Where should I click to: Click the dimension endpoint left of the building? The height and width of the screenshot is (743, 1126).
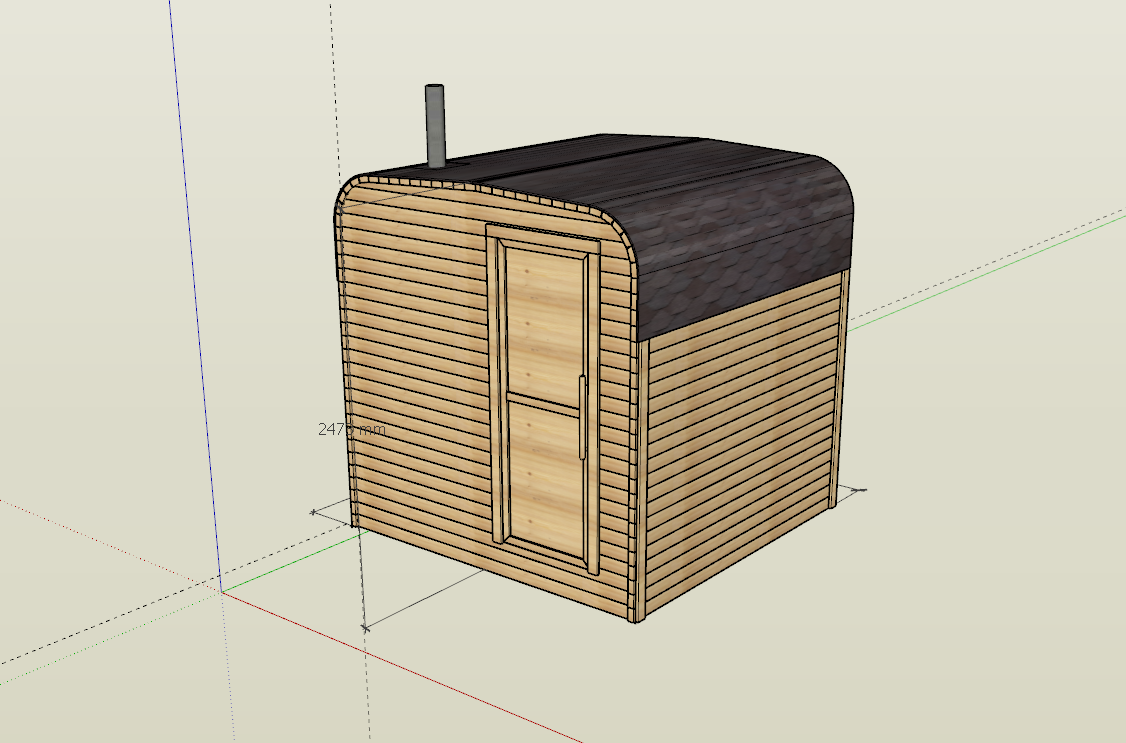click(x=314, y=511)
